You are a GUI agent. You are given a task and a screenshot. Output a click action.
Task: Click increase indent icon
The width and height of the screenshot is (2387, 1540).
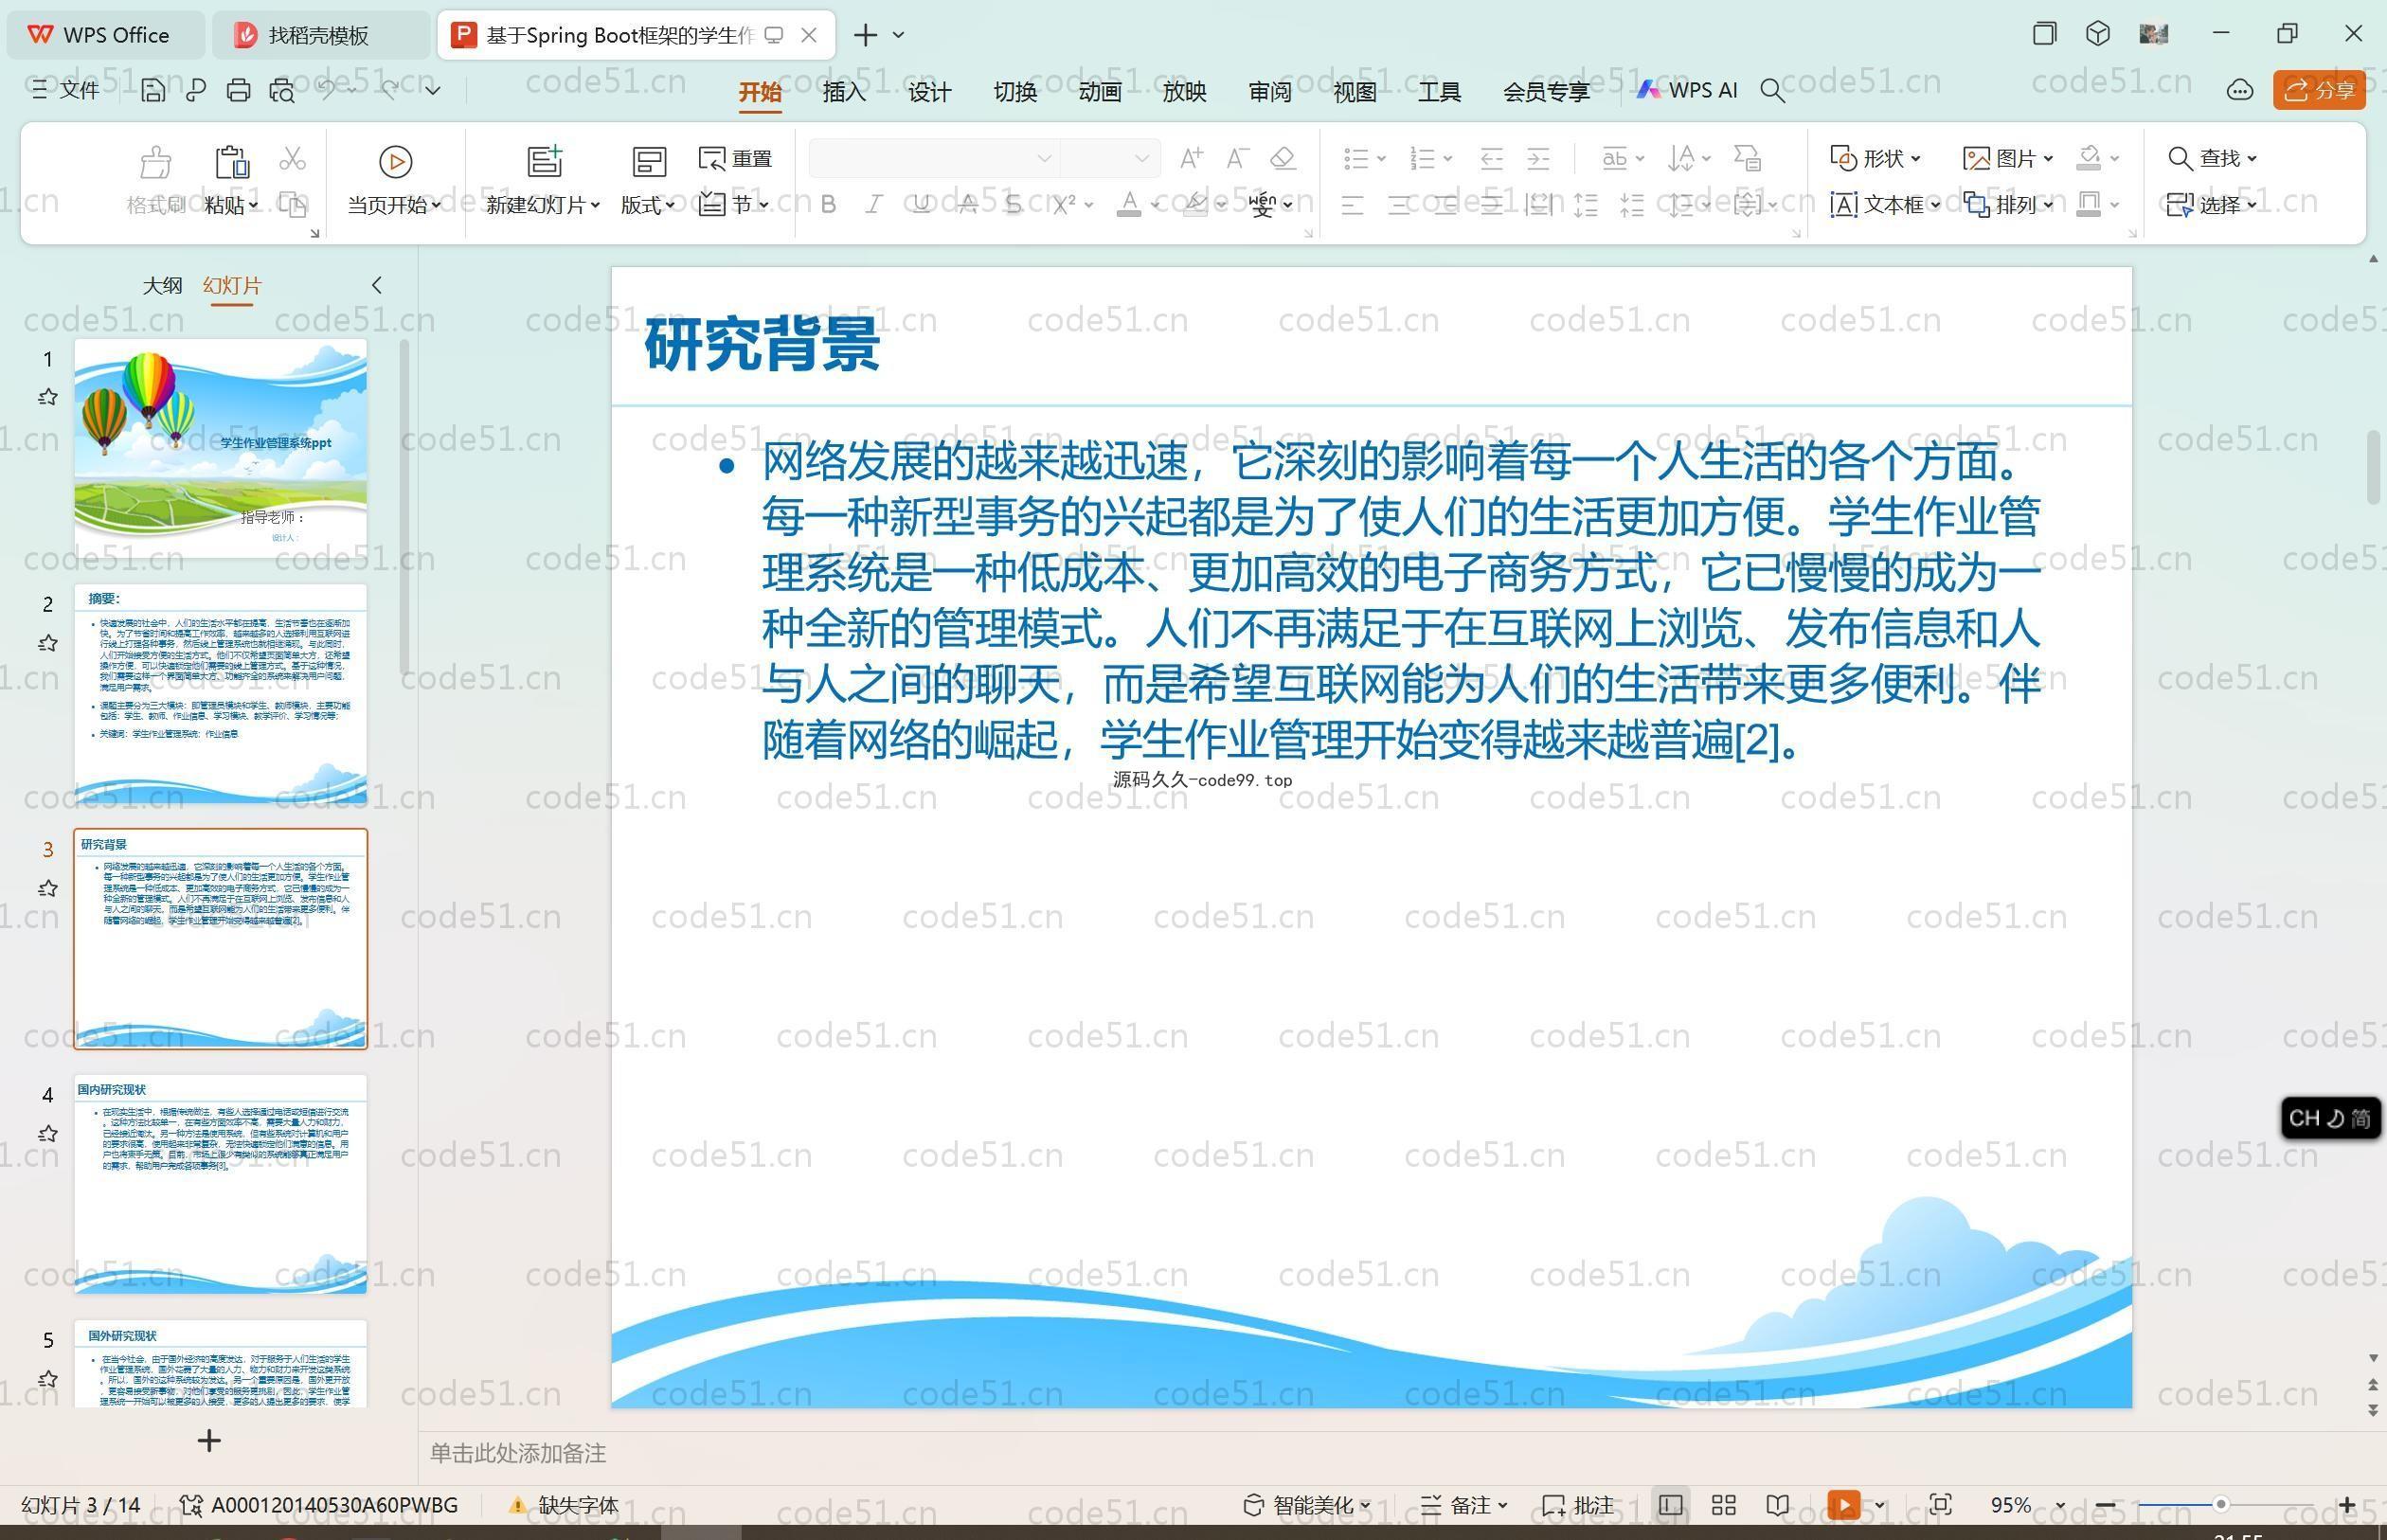tap(1538, 158)
